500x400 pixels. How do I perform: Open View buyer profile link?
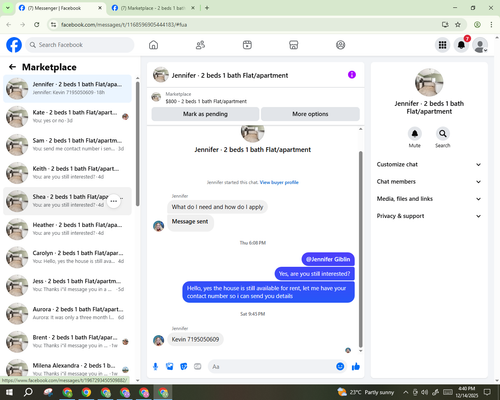(279, 182)
